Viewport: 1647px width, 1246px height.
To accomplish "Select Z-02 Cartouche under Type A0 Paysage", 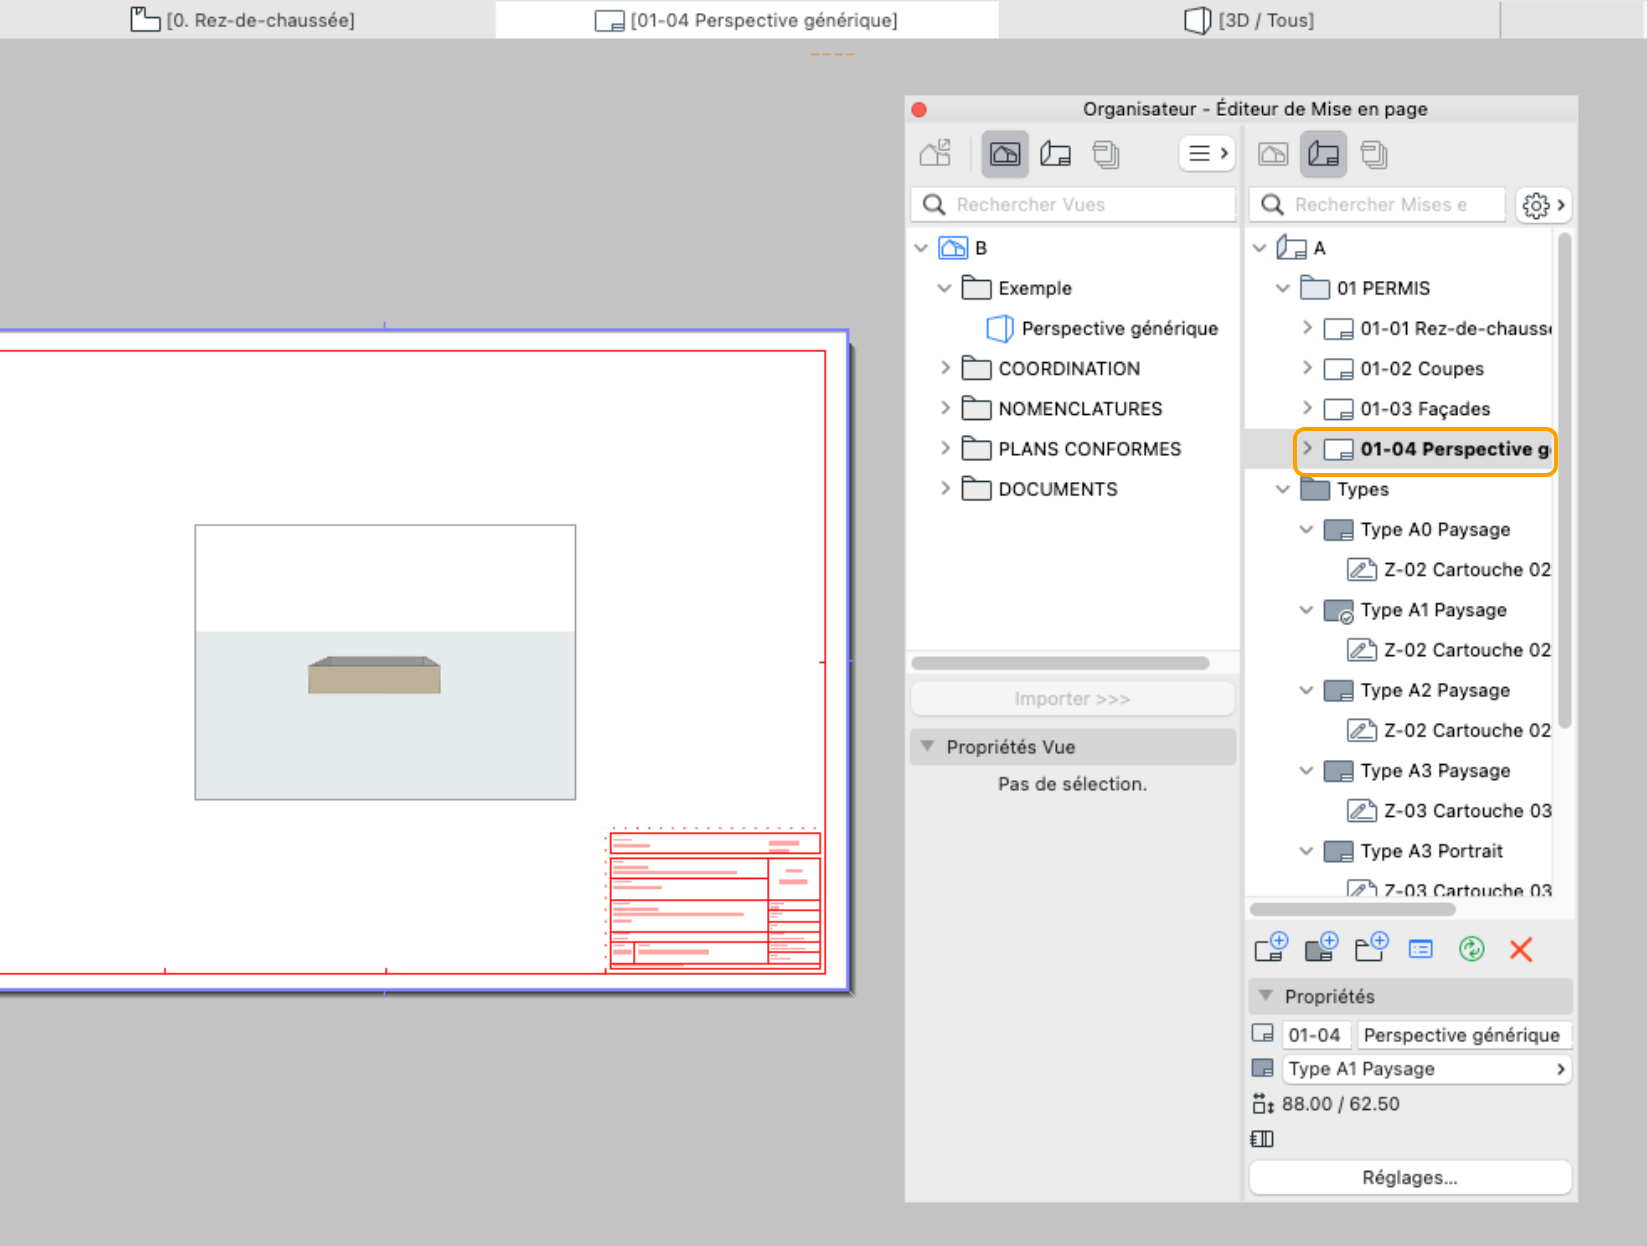I will [1449, 570].
